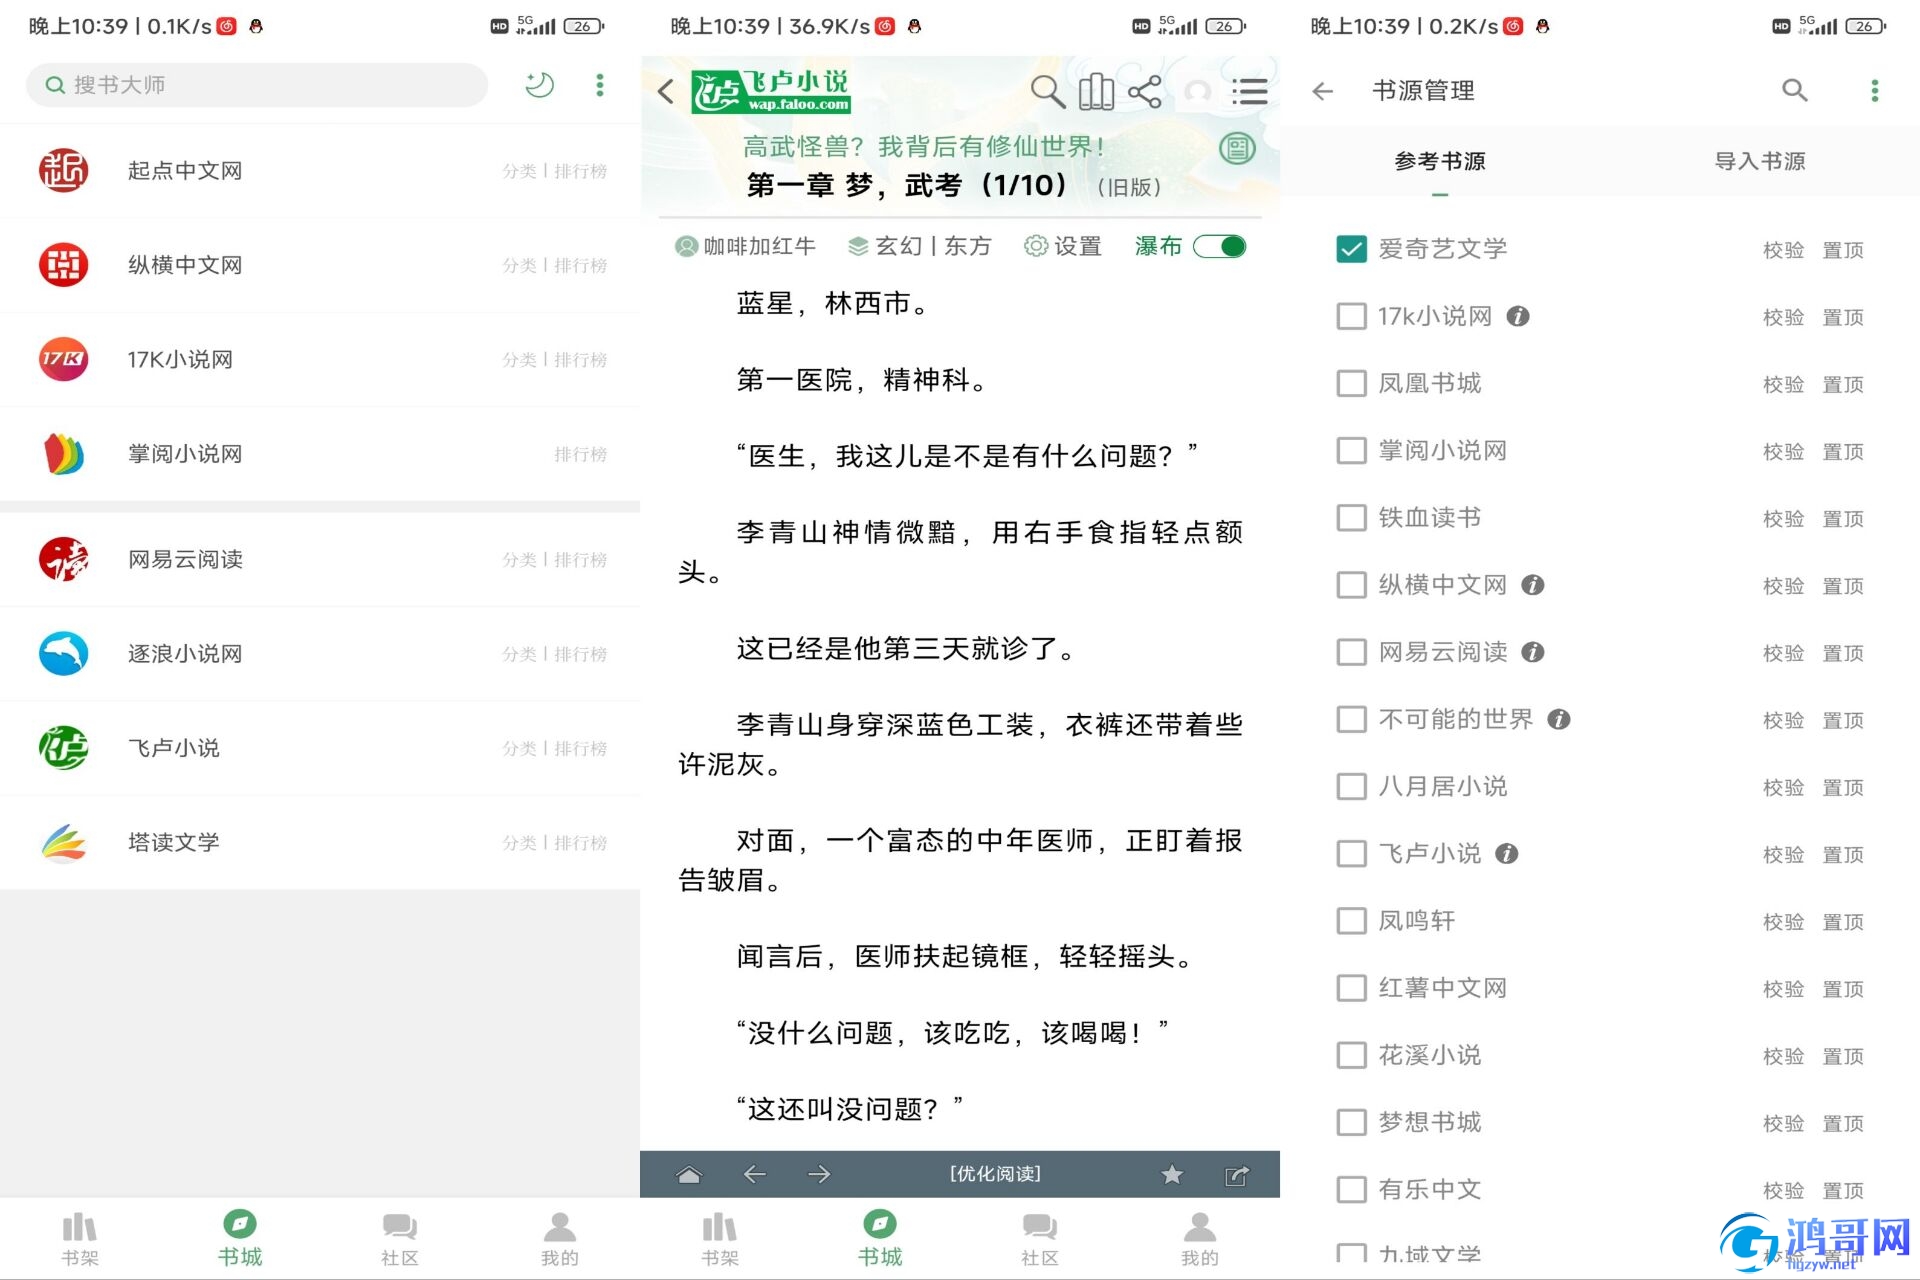This screenshot has height=1280, width=1920.
Task: Check the 凤凰书城 source
Action: coord(1351,383)
